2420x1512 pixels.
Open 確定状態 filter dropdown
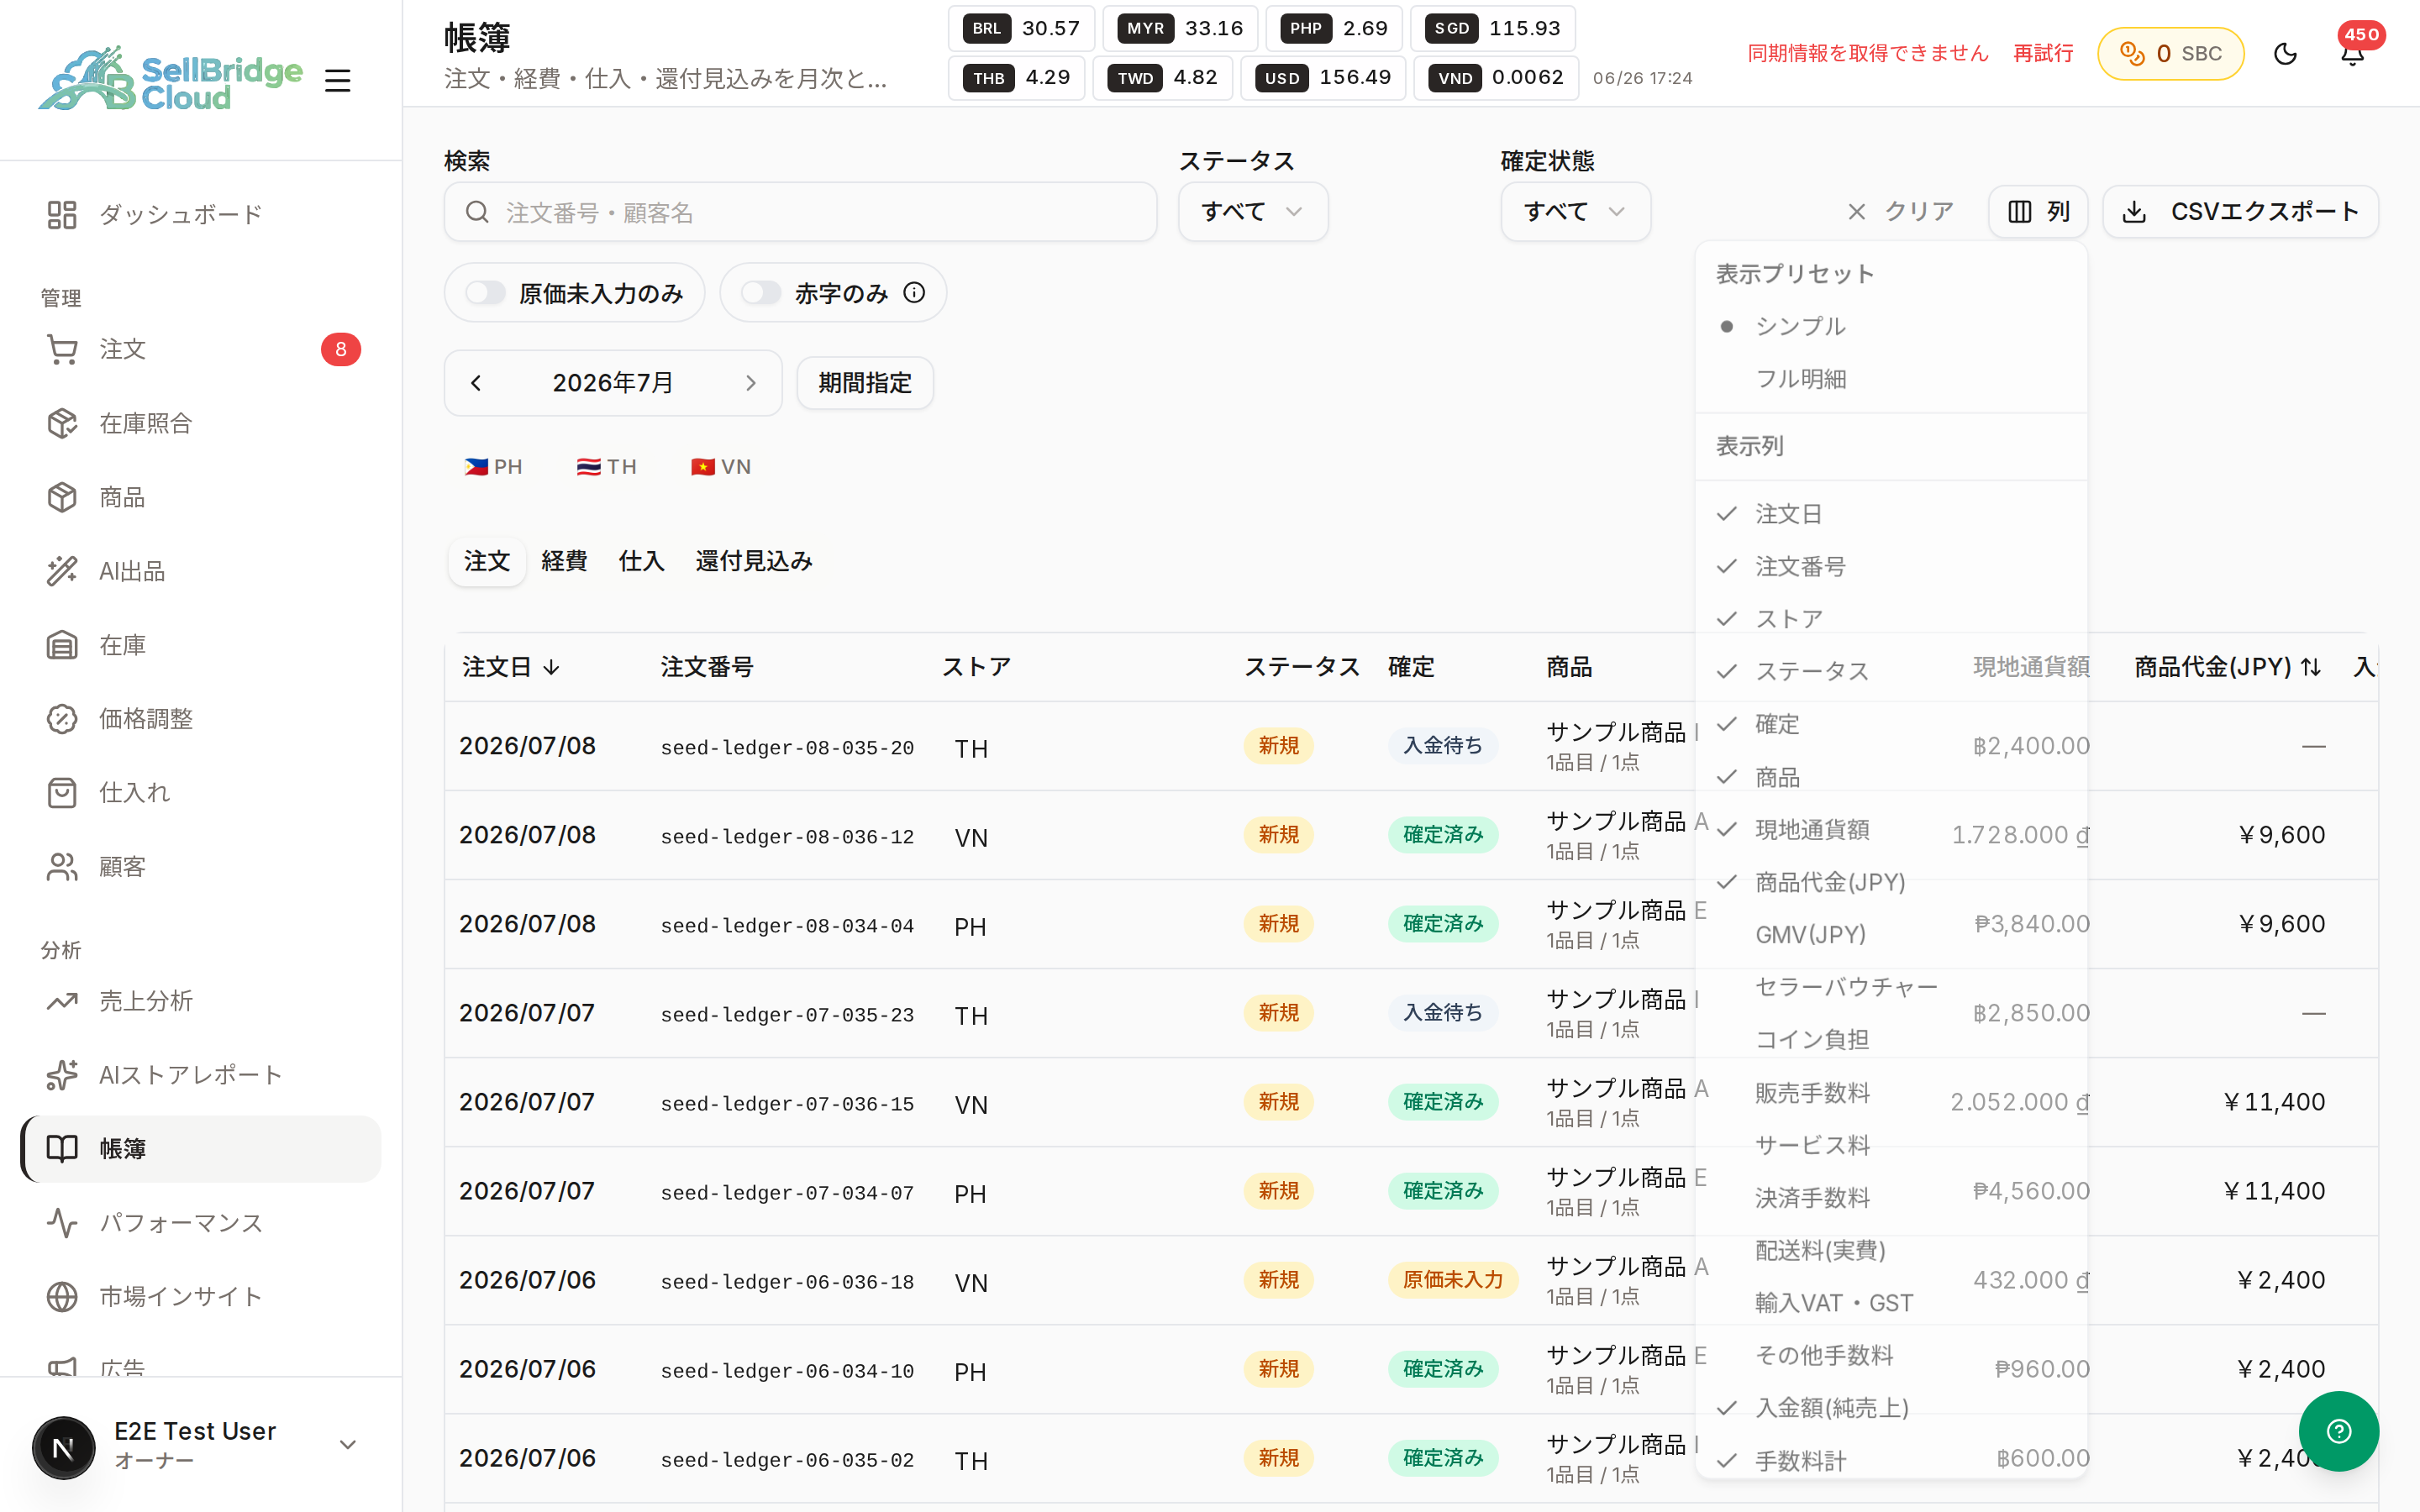(1575, 211)
